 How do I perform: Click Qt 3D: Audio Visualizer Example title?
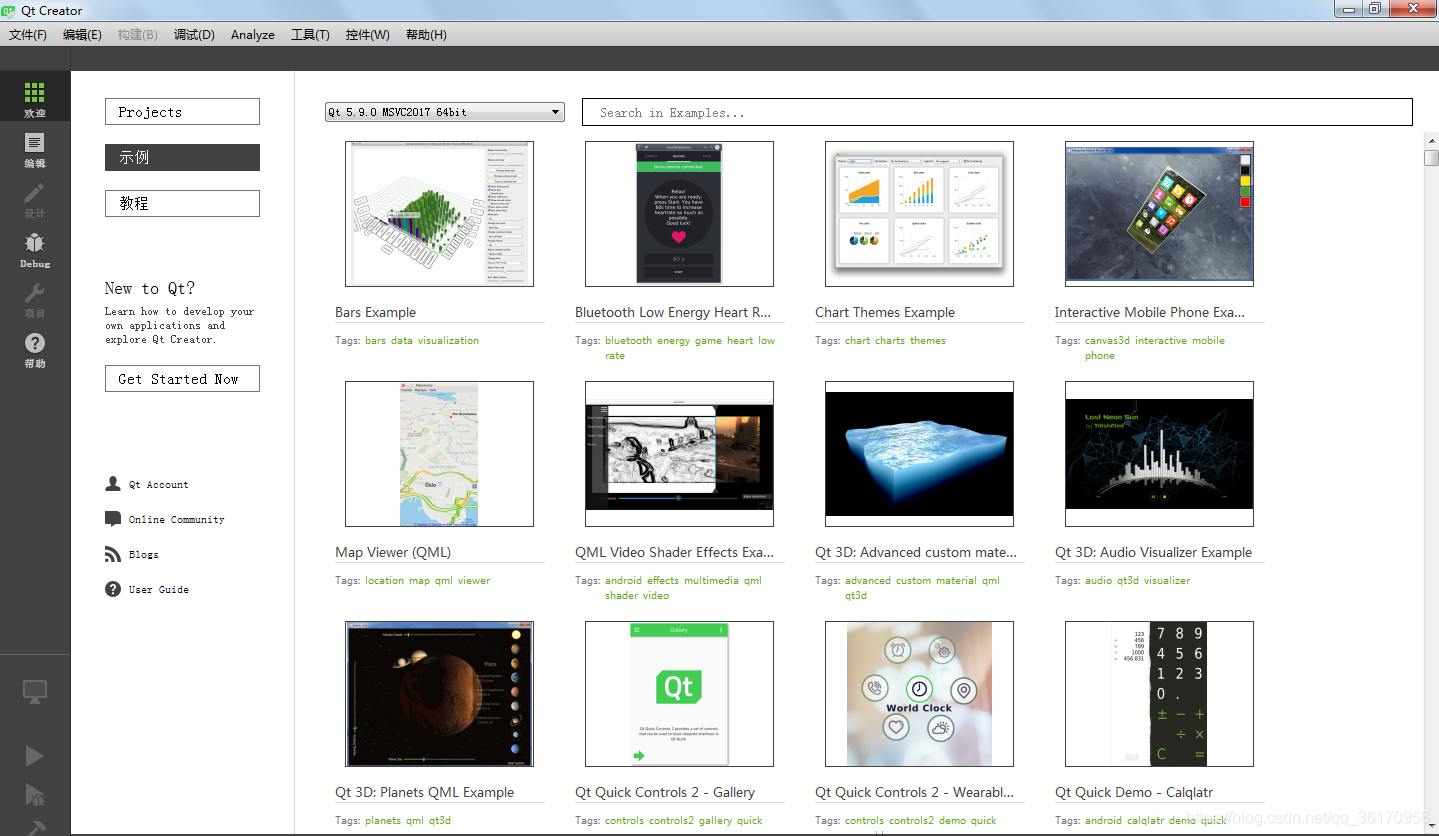point(1153,552)
